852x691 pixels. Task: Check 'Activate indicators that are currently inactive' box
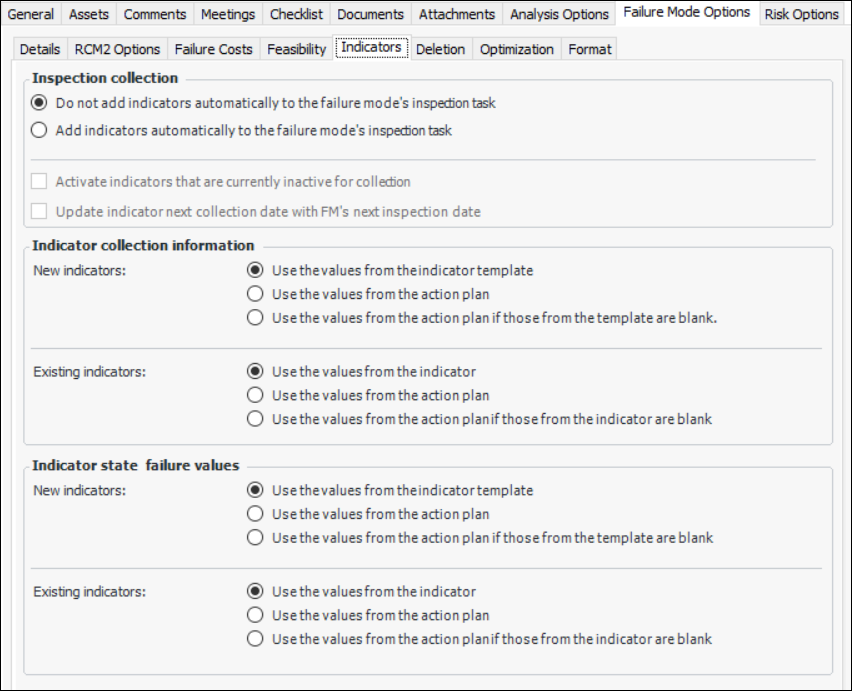tap(40, 182)
